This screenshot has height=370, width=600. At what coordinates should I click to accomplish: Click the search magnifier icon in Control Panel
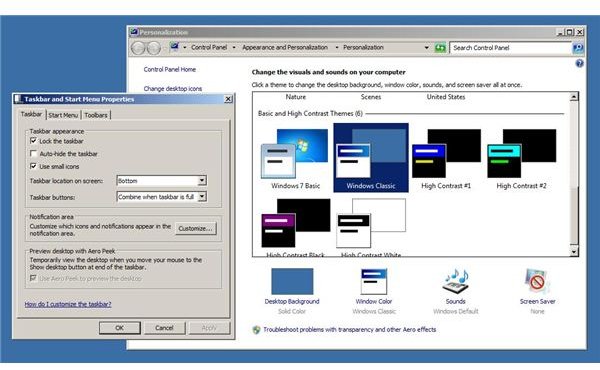[577, 48]
